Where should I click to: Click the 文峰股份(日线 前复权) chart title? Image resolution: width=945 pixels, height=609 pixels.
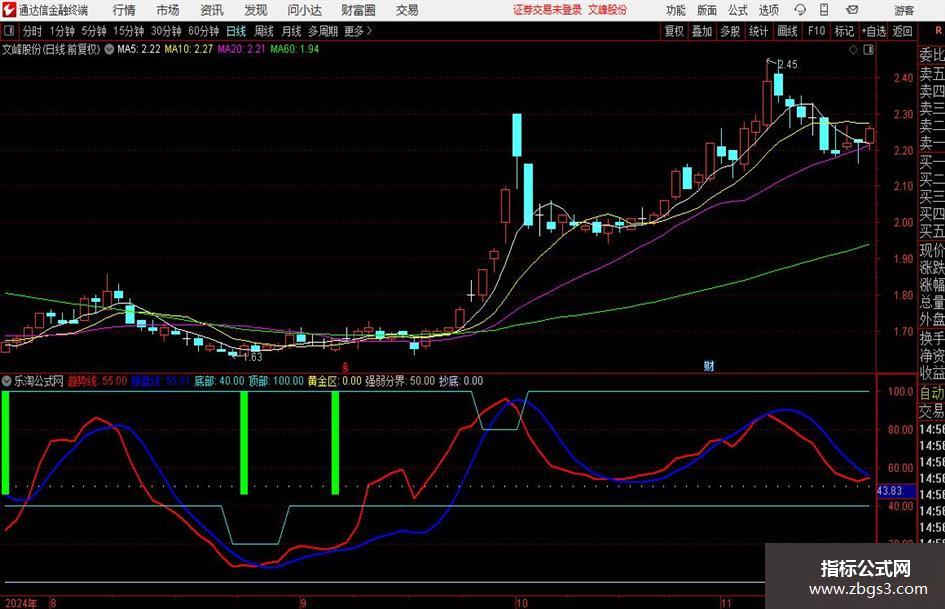click(x=51, y=49)
